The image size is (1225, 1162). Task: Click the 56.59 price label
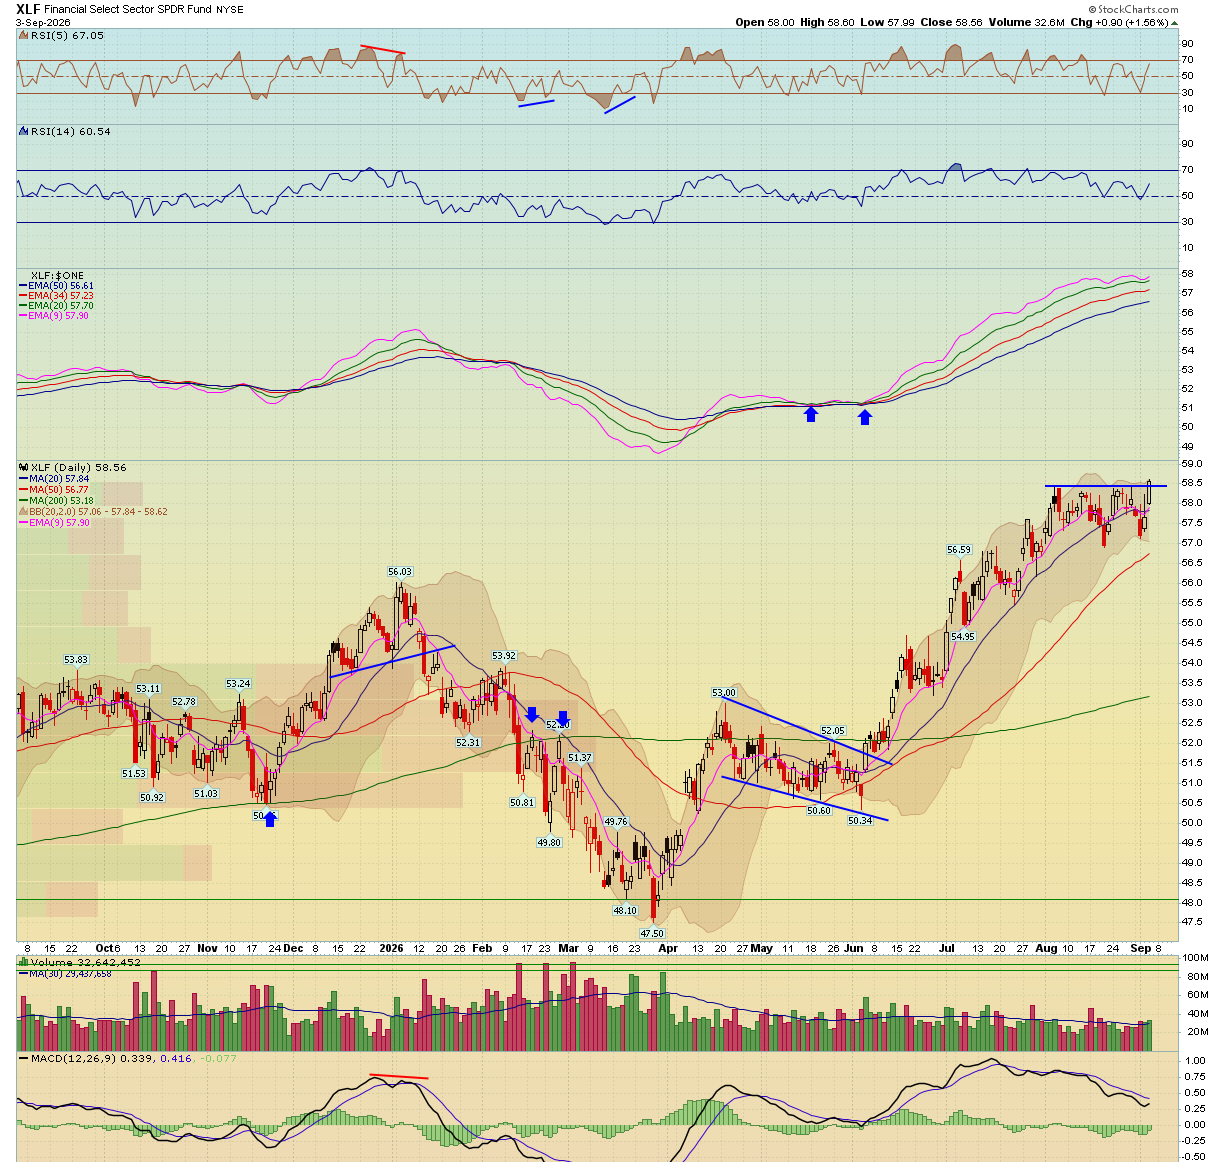point(959,550)
